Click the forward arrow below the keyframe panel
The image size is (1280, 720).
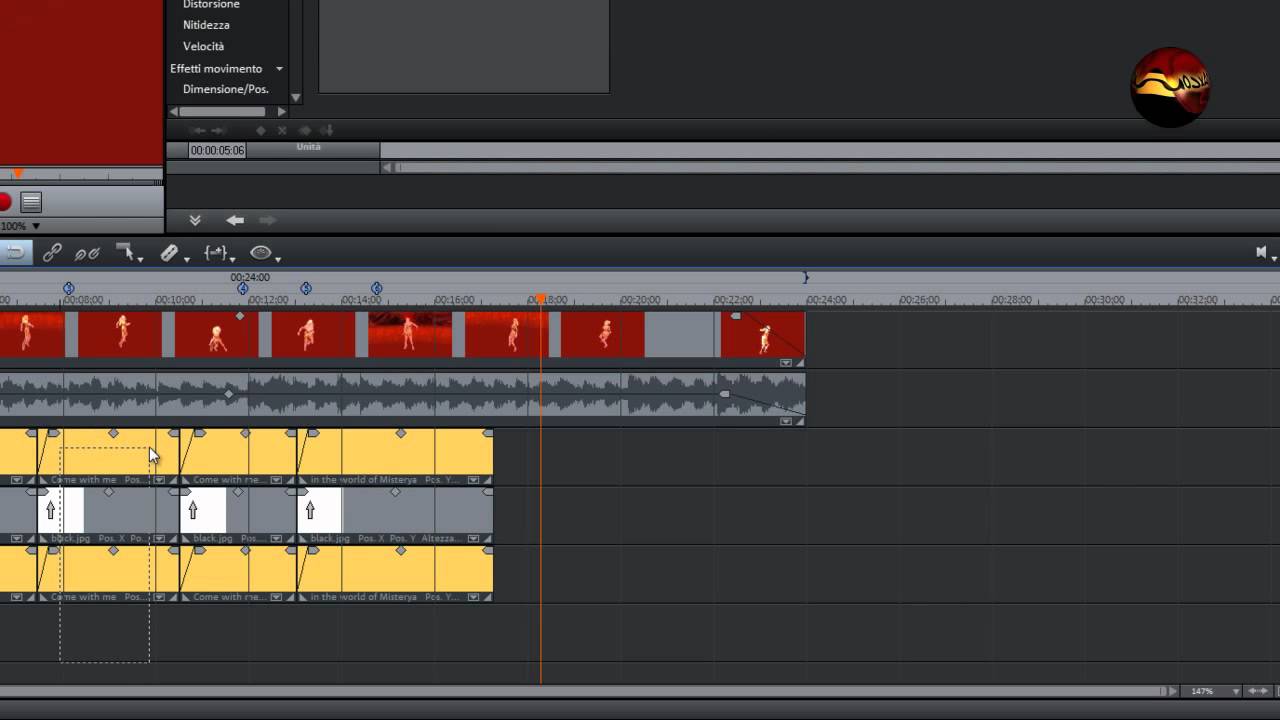(268, 220)
